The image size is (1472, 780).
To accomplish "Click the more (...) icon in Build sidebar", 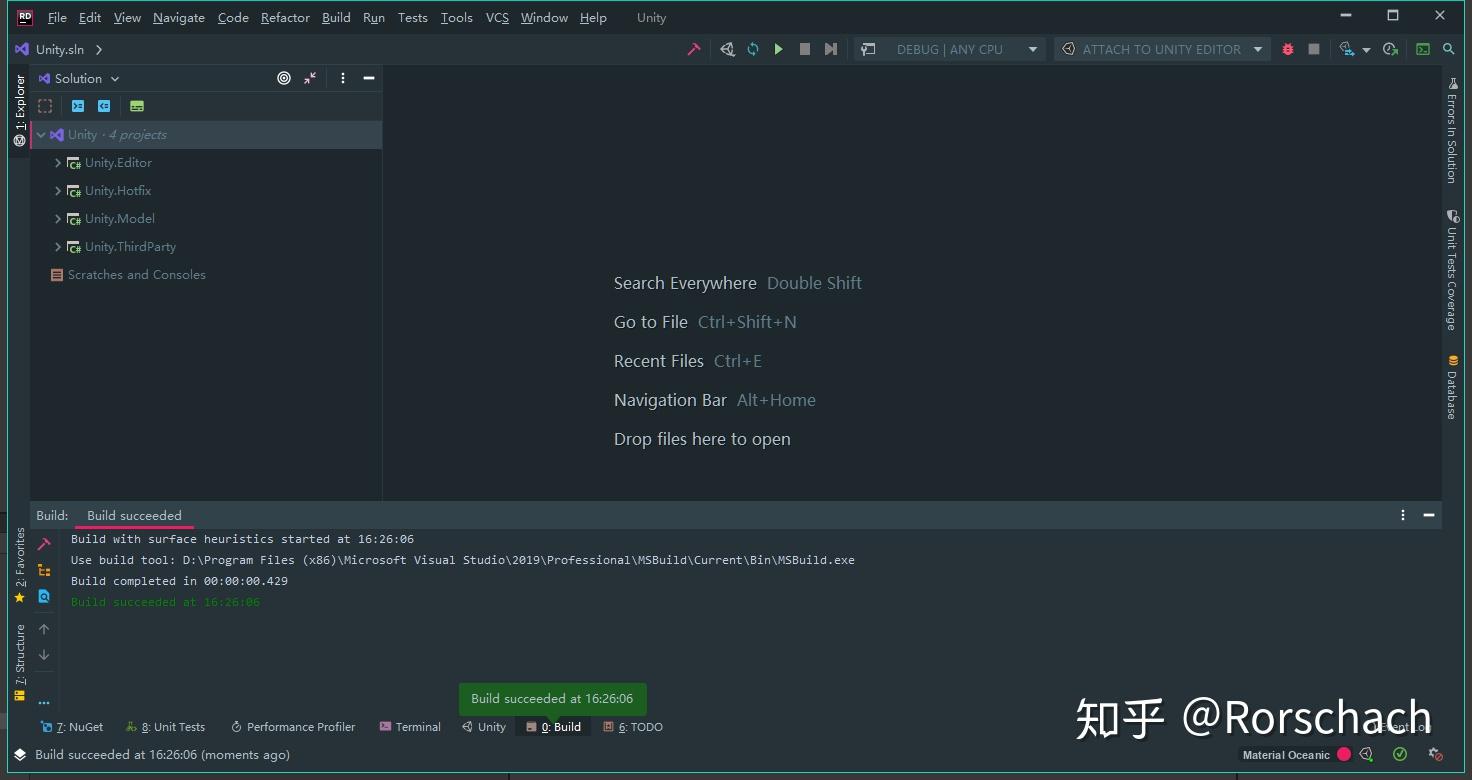I will (44, 703).
